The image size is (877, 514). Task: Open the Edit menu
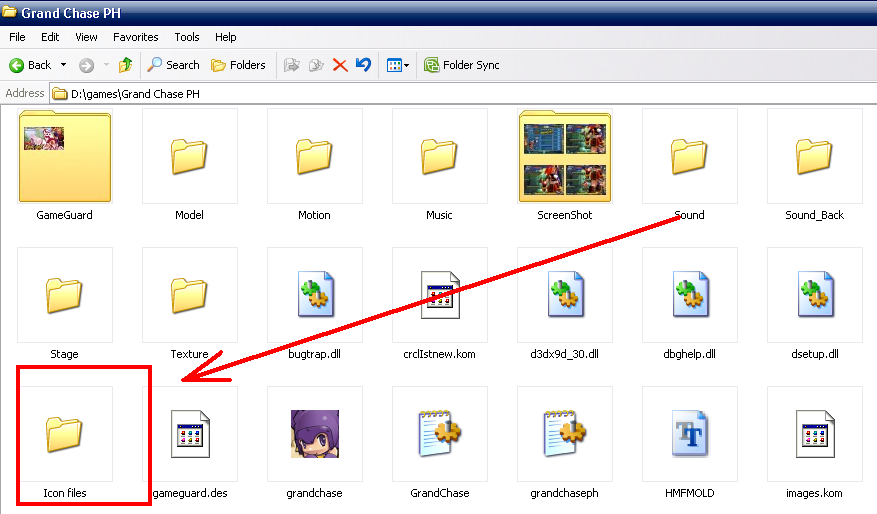click(50, 37)
